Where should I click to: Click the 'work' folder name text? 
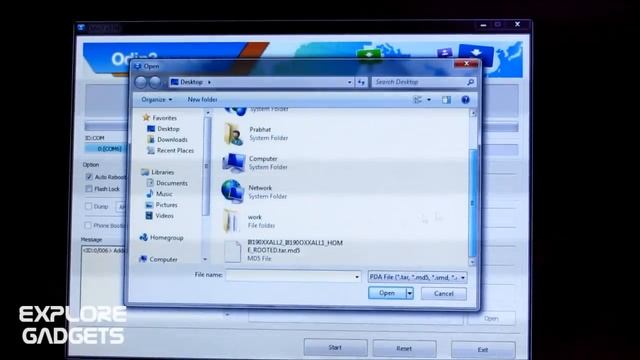pos(255,217)
